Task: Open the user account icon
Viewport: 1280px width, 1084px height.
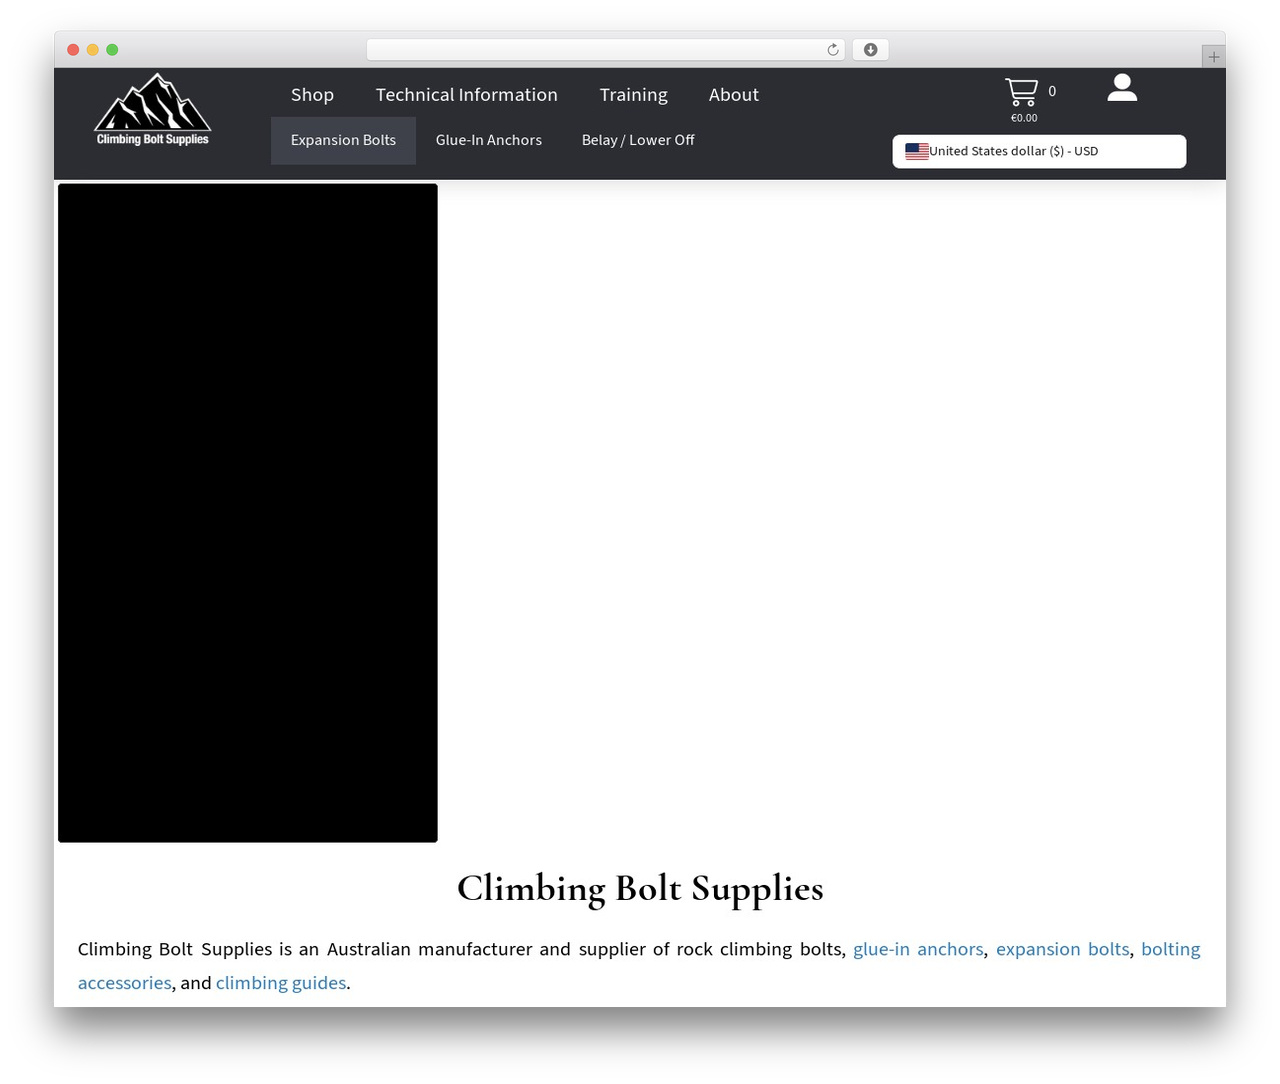Action: [x=1122, y=88]
